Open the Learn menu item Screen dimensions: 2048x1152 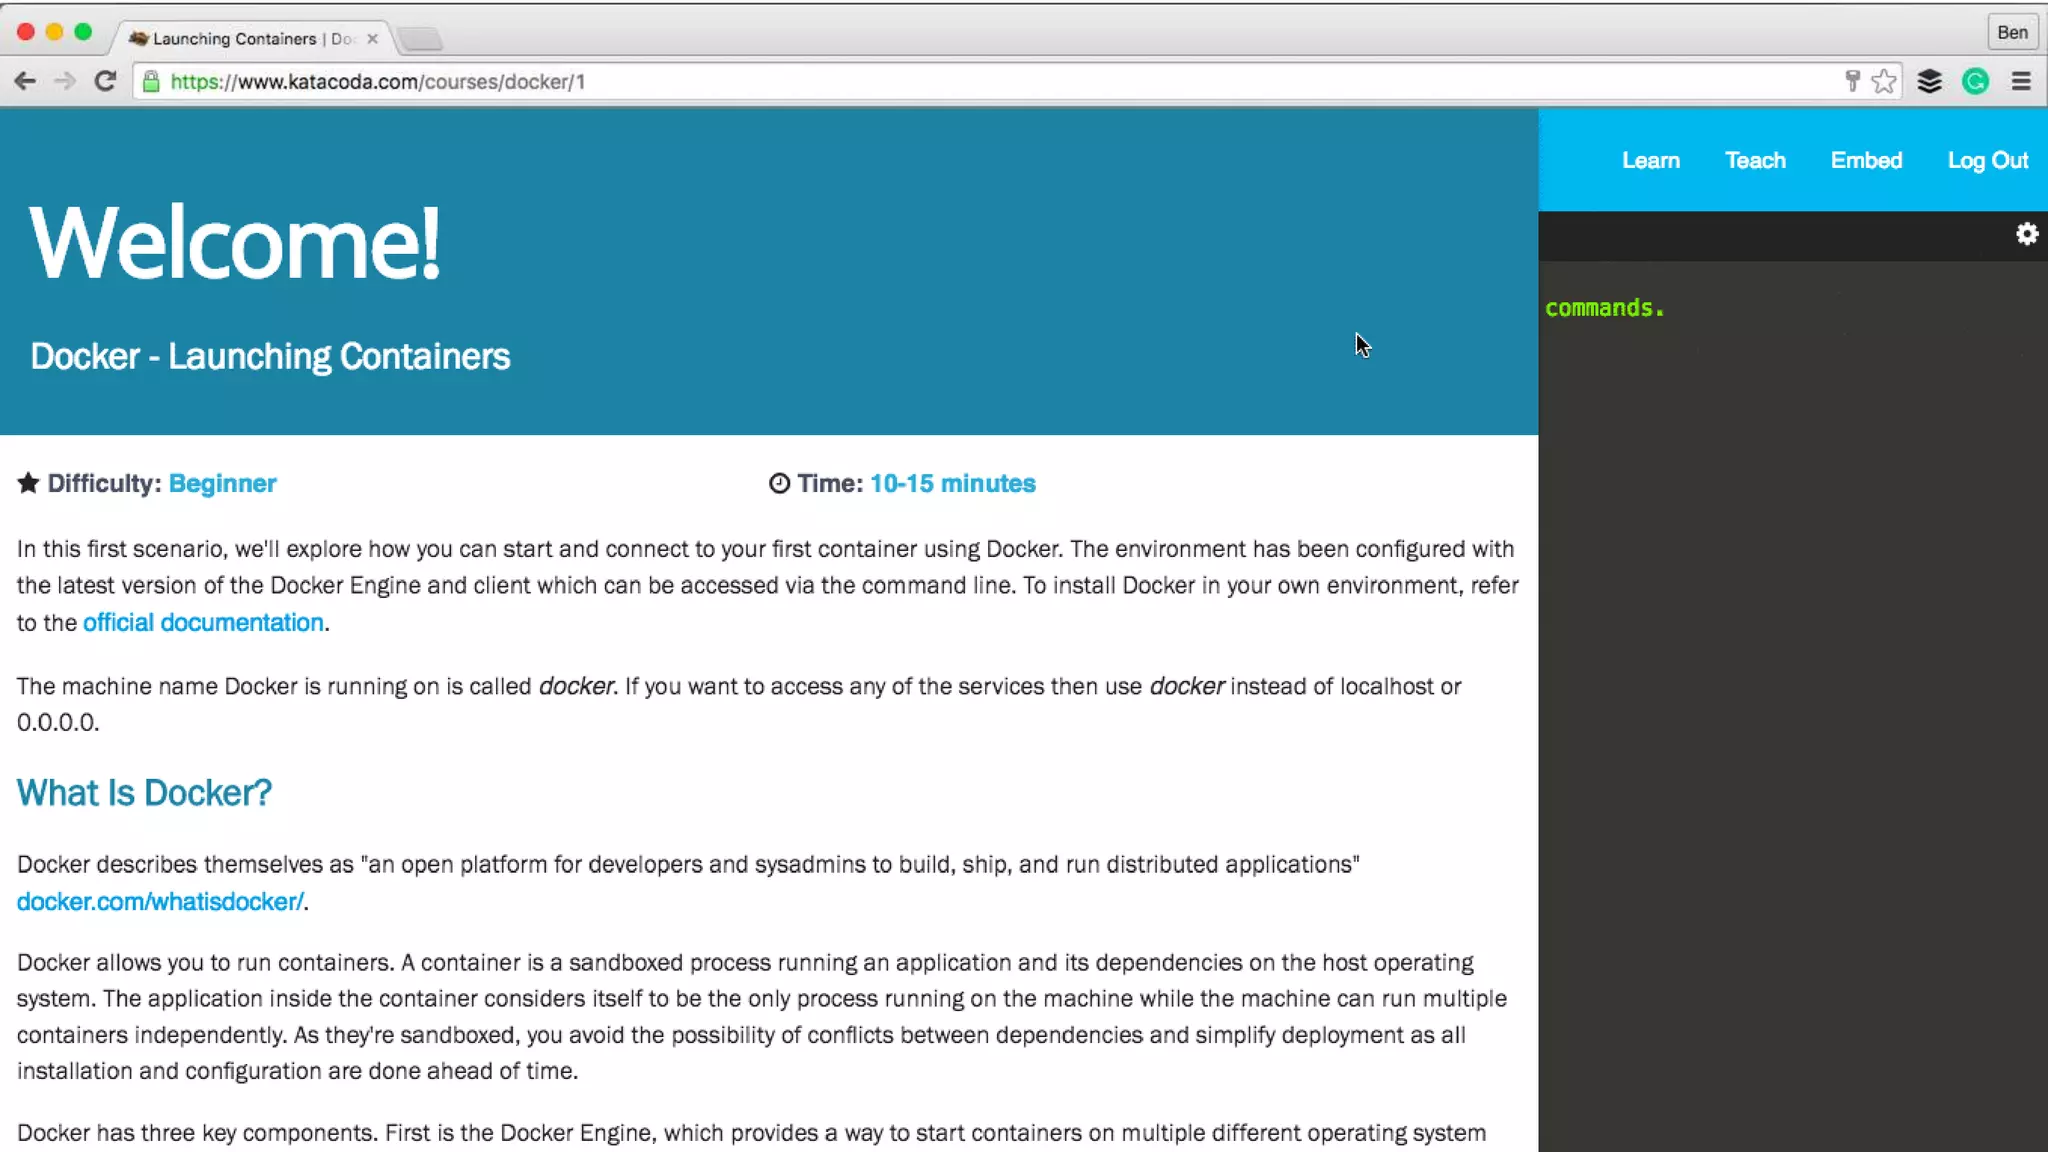pyautogui.click(x=1650, y=160)
